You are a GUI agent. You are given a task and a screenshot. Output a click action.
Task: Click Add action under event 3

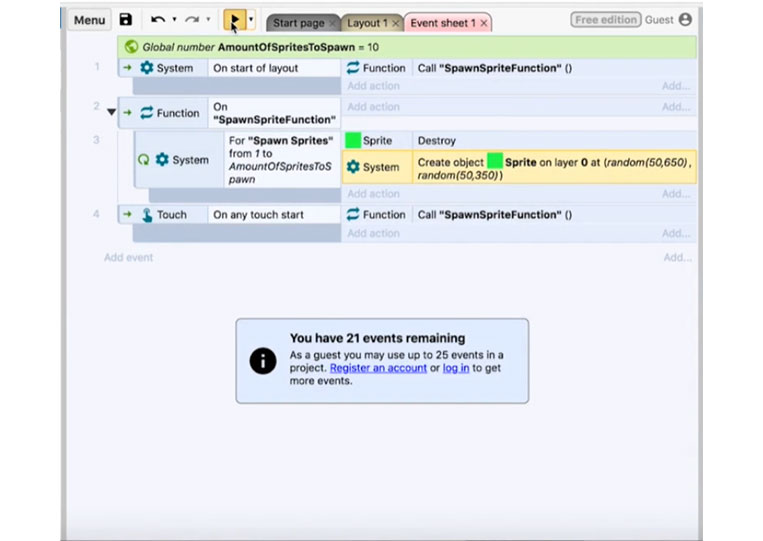(x=373, y=194)
